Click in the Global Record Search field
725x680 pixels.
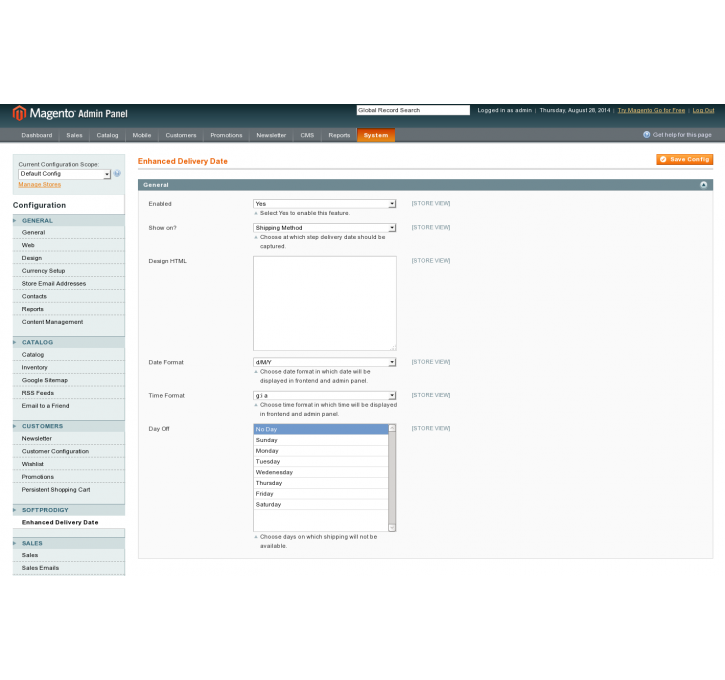coord(412,110)
